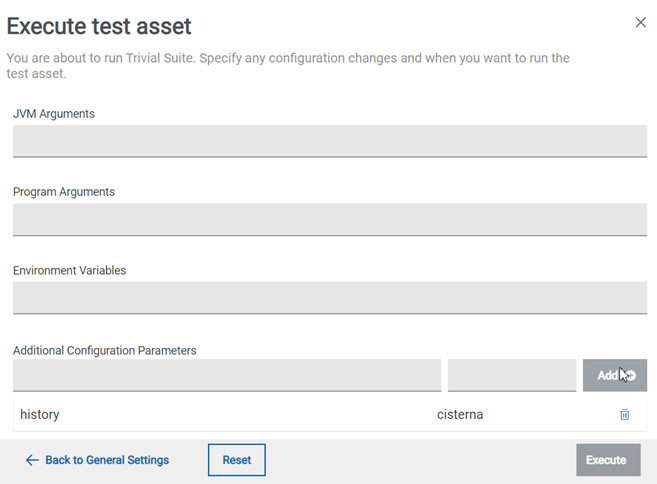The image size is (657, 484).
Task: Click the Environment Variables label
Action: (x=69, y=270)
